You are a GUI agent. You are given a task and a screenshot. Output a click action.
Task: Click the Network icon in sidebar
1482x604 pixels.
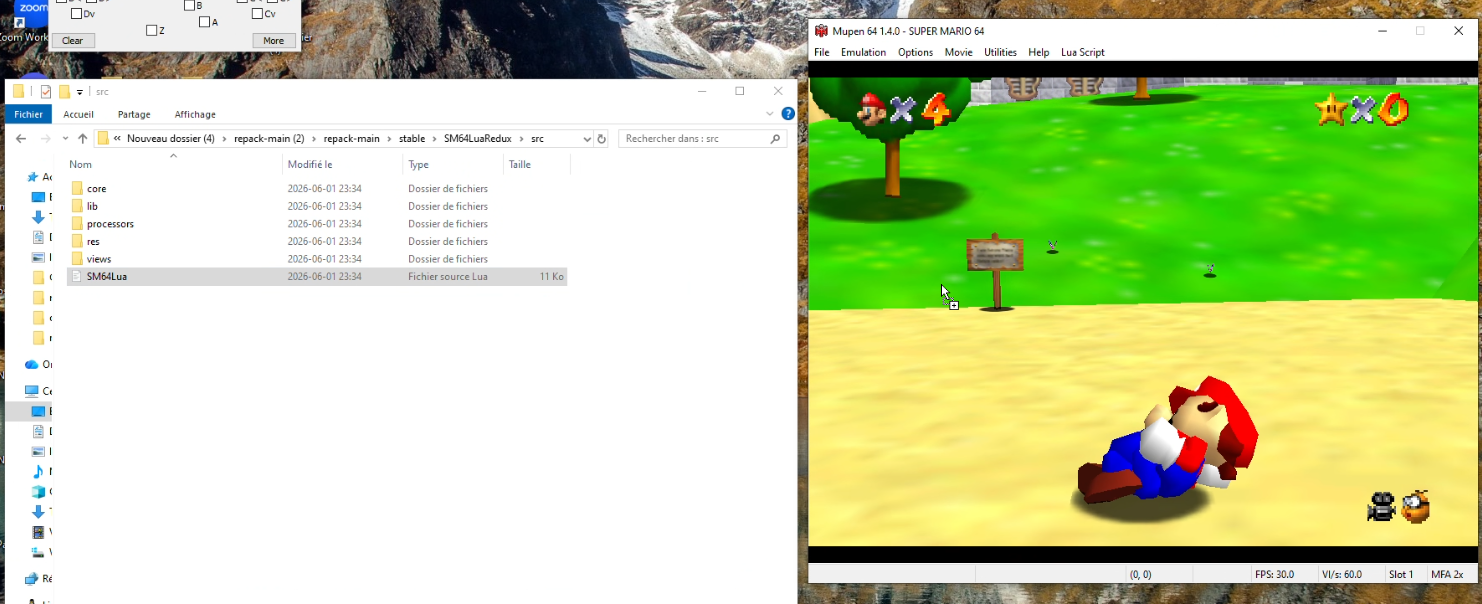click(32, 578)
